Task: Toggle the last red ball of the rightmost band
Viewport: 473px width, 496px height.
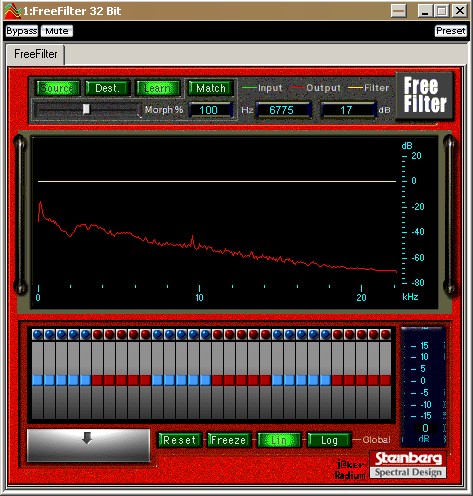Action: 385,334
